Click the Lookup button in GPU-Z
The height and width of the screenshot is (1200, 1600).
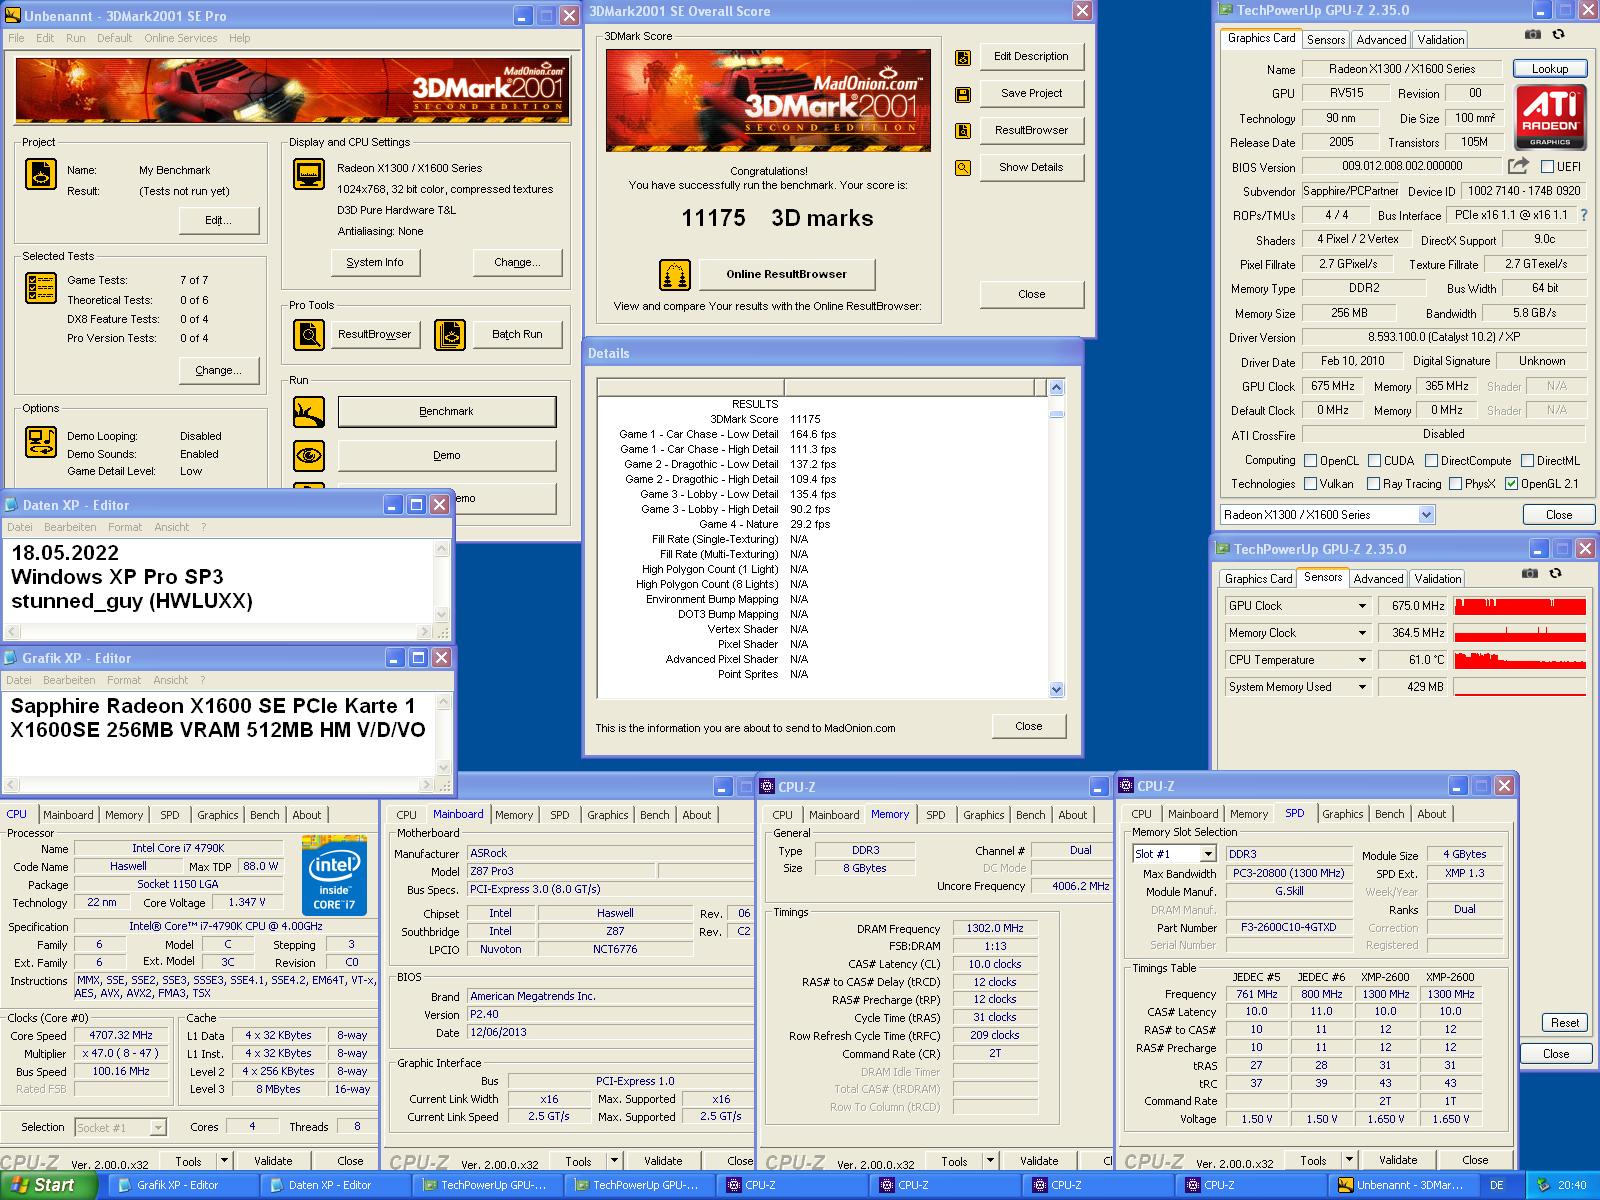point(1549,69)
